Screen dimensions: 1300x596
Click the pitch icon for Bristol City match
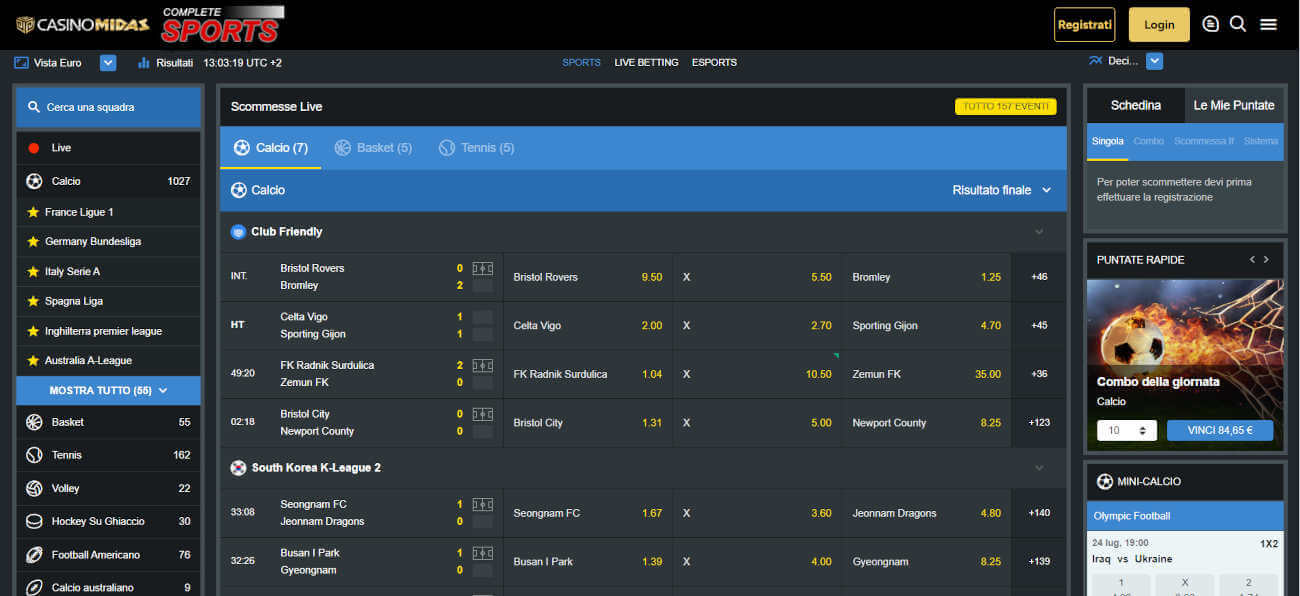coord(482,414)
